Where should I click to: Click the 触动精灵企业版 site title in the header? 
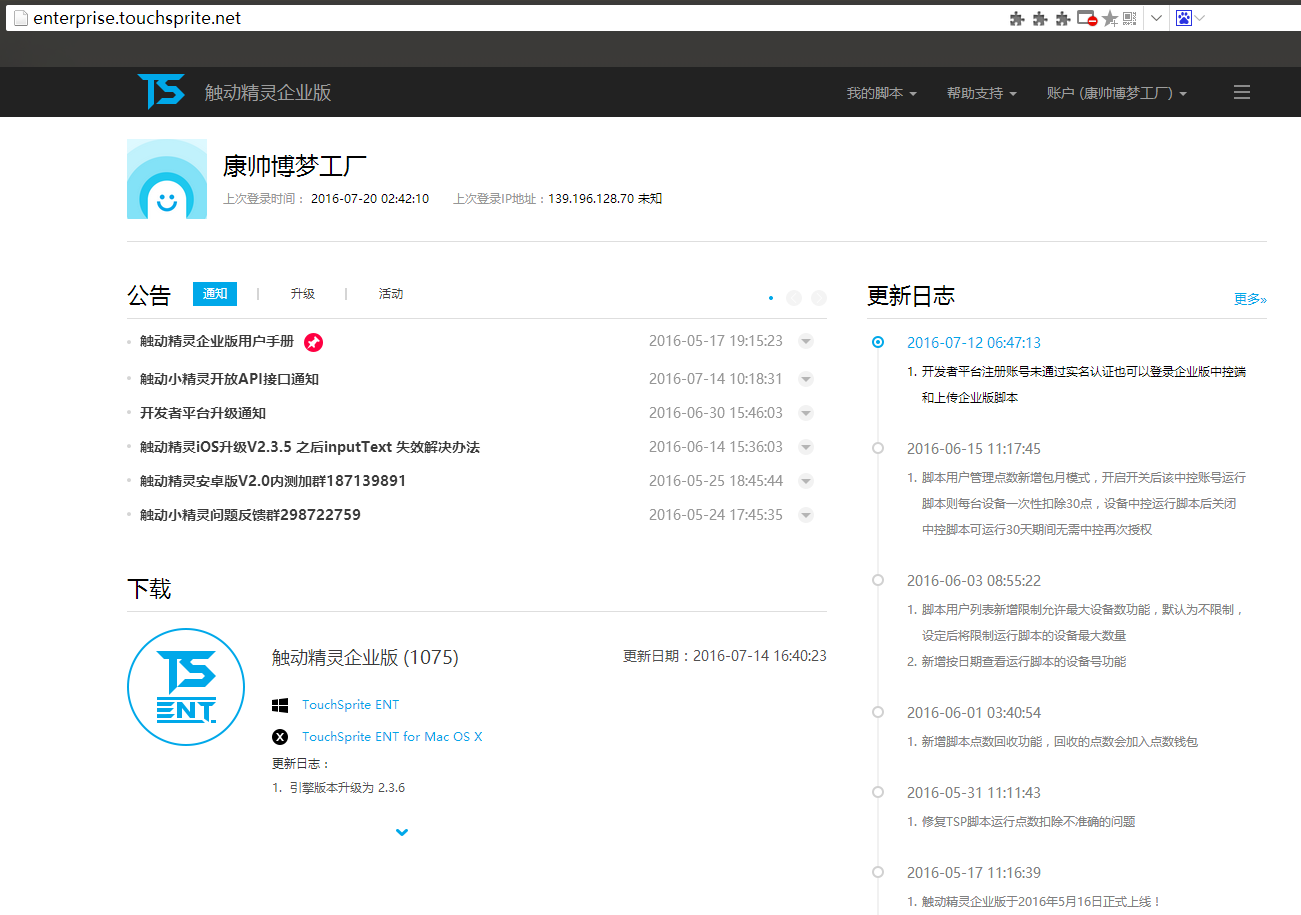point(268,93)
